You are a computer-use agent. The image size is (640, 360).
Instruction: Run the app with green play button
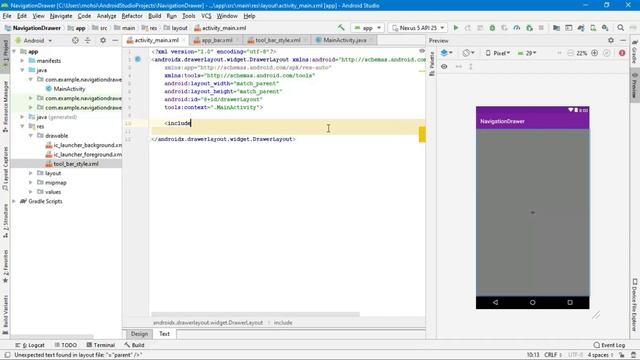click(x=456, y=28)
